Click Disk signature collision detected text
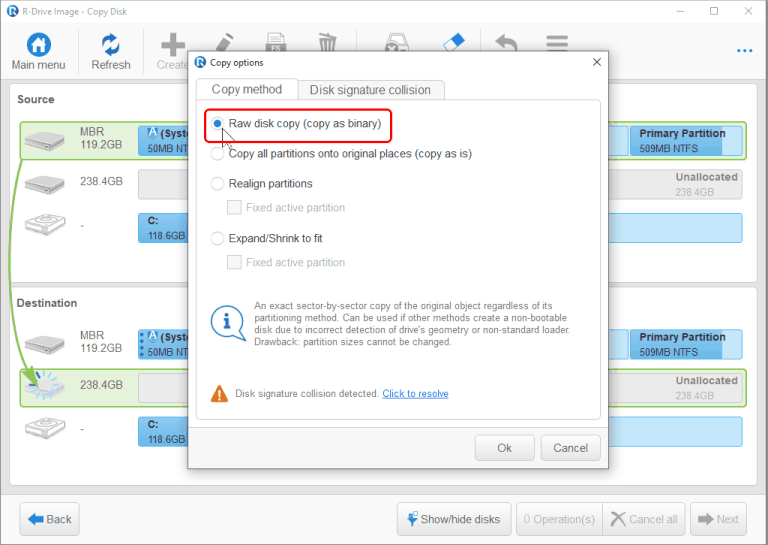 coord(307,394)
